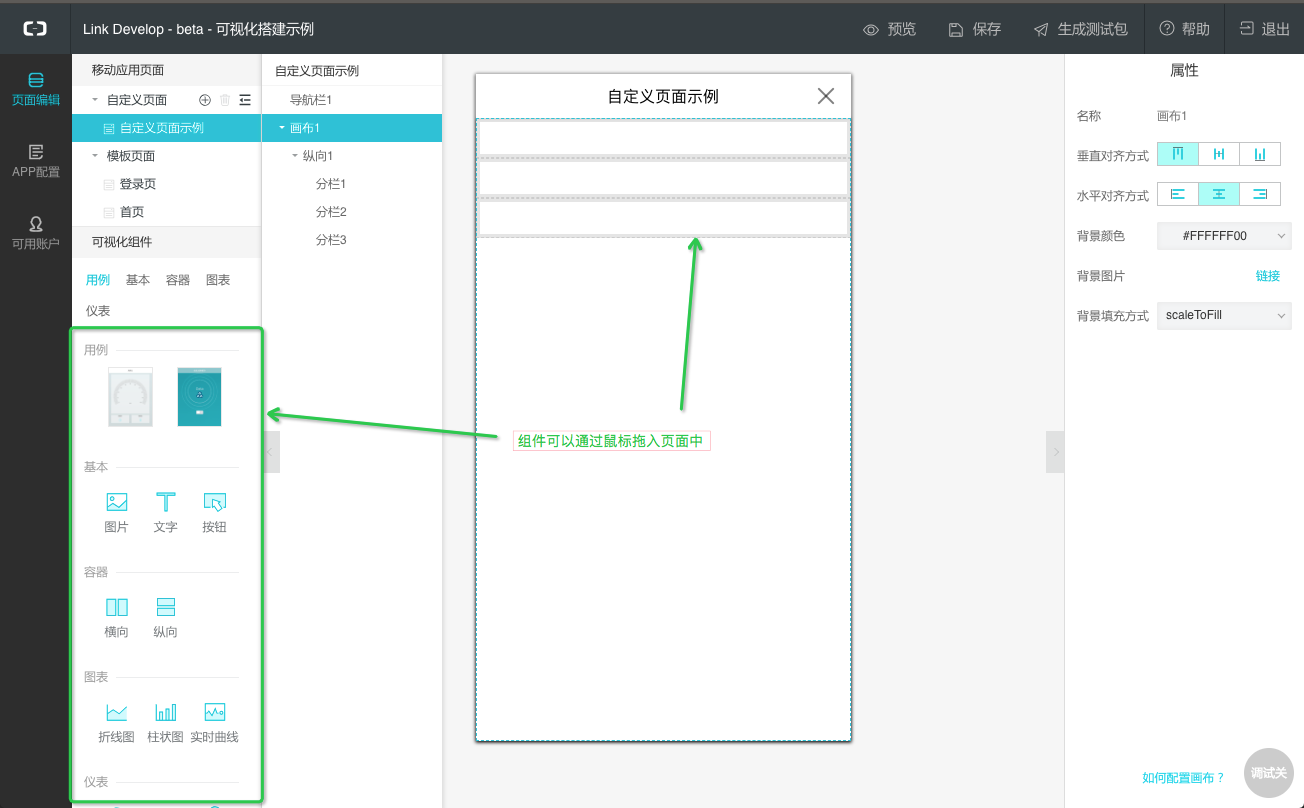Set horizontal alignment to right
The height and width of the screenshot is (808, 1304).
click(1260, 194)
